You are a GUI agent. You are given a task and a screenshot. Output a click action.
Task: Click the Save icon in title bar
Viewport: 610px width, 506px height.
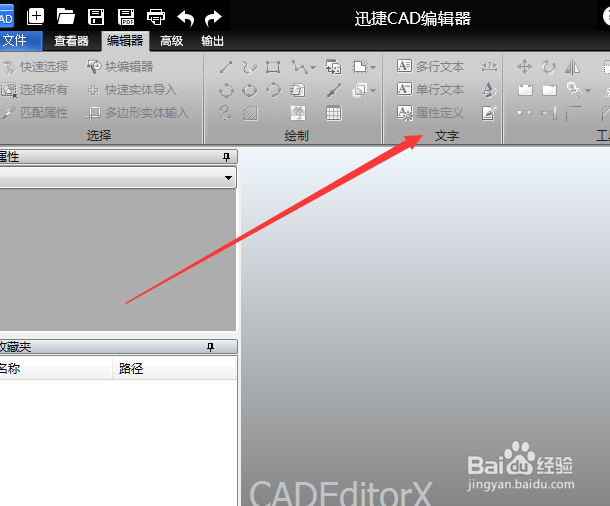96,17
